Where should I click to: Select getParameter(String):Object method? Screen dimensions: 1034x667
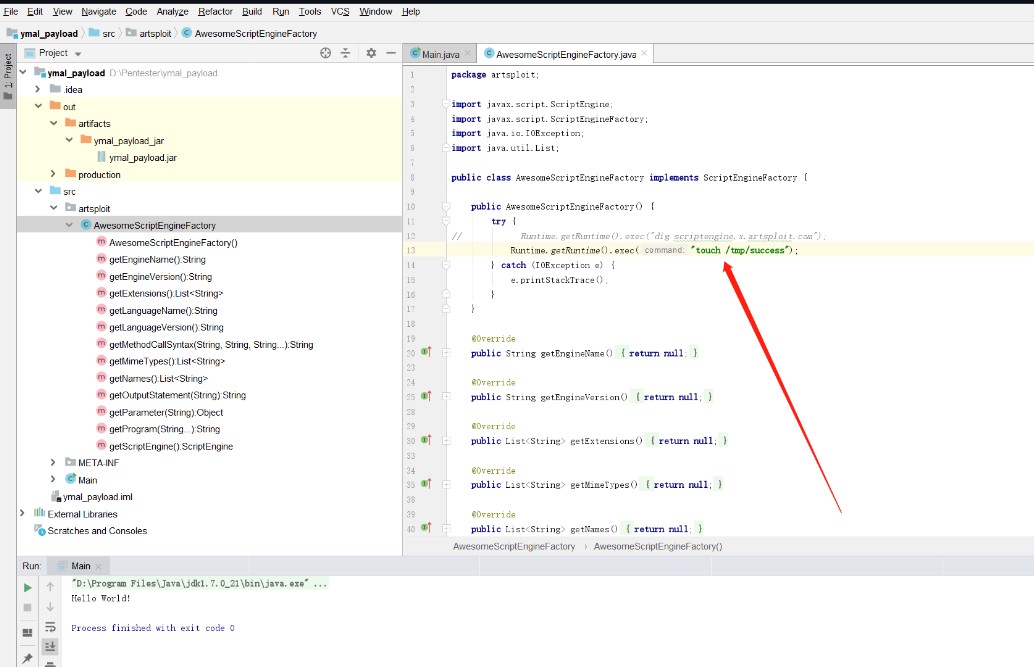[166, 412]
